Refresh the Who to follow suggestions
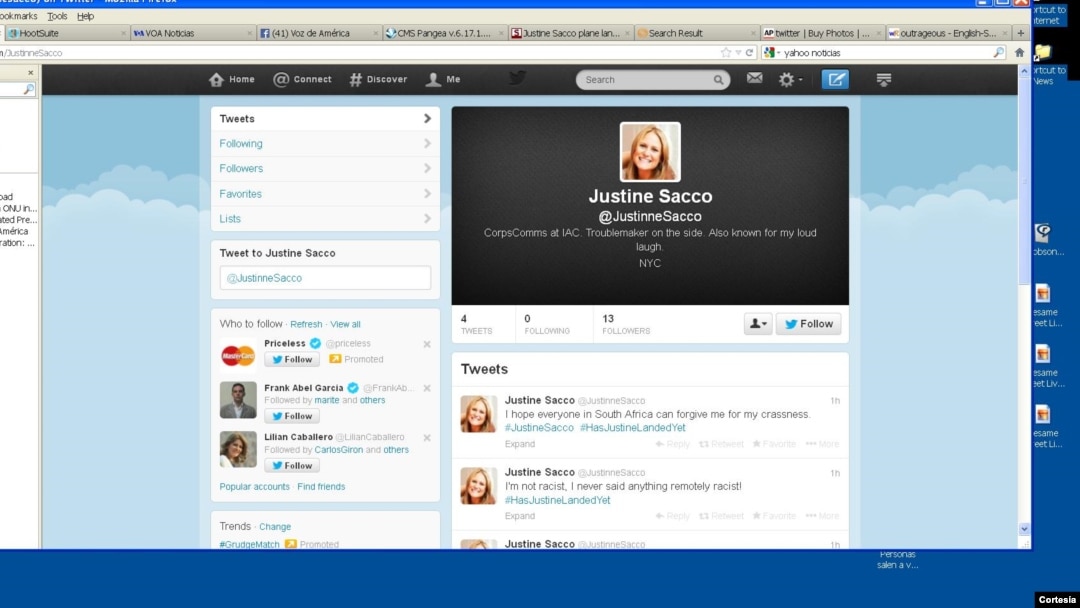This screenshot has width=1080, height=608. [x=306, y=324]
